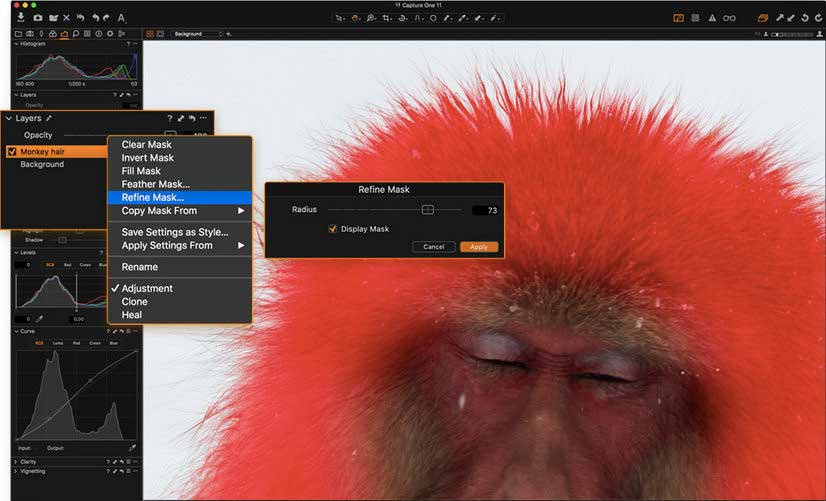Select the pointer Select cursor tool
The width and height of the screenshot is (826, 501).
tap(340, 18)
